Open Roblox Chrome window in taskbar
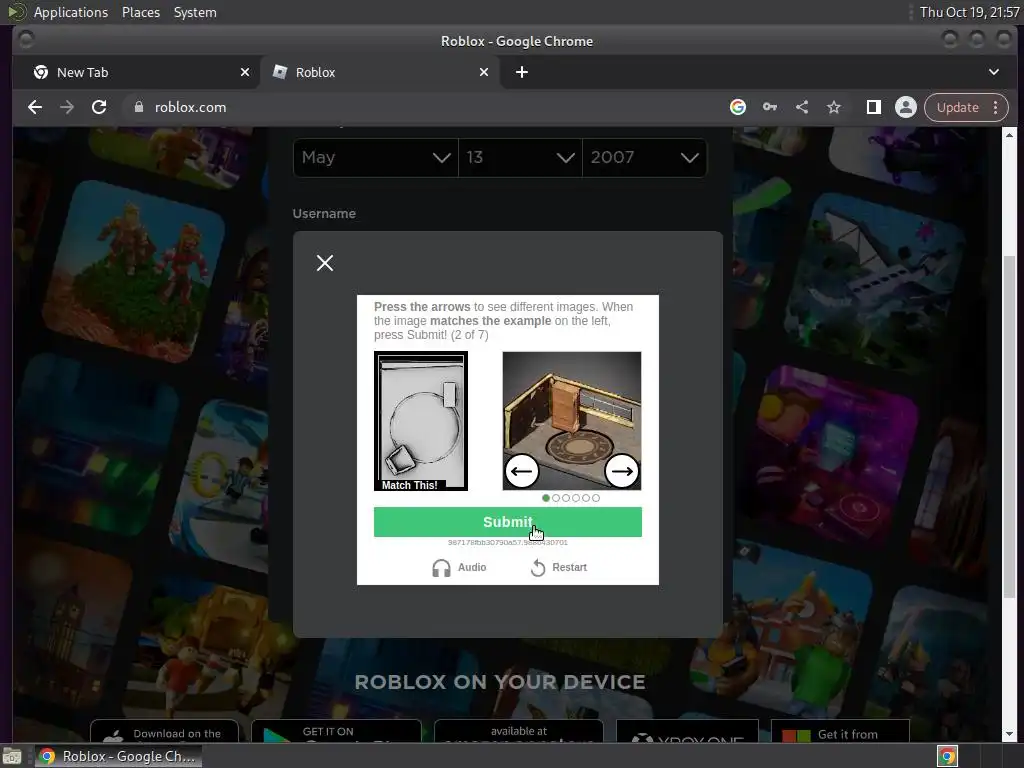1024x768 pixels. pyautogui.click(x=118, y=756)
